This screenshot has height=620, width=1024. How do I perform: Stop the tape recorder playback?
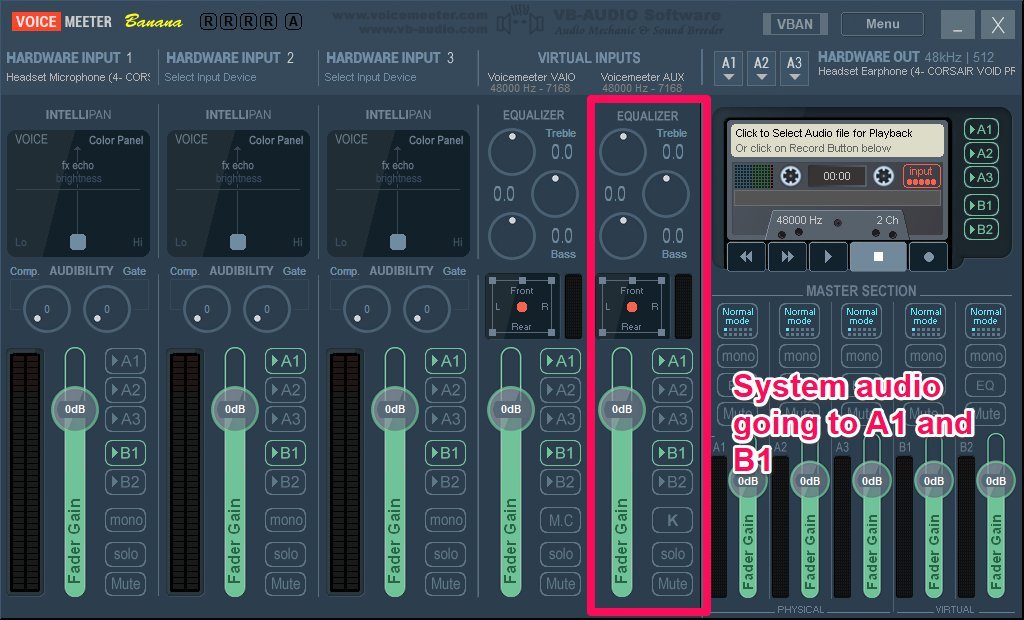pos(878,256)
